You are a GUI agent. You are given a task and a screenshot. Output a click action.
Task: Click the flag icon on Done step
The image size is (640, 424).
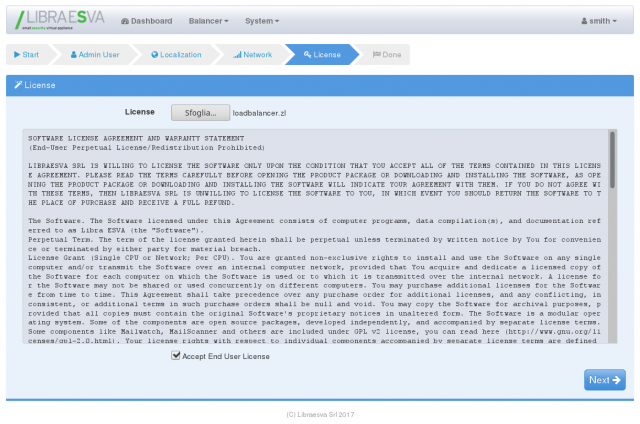[377, 55]
